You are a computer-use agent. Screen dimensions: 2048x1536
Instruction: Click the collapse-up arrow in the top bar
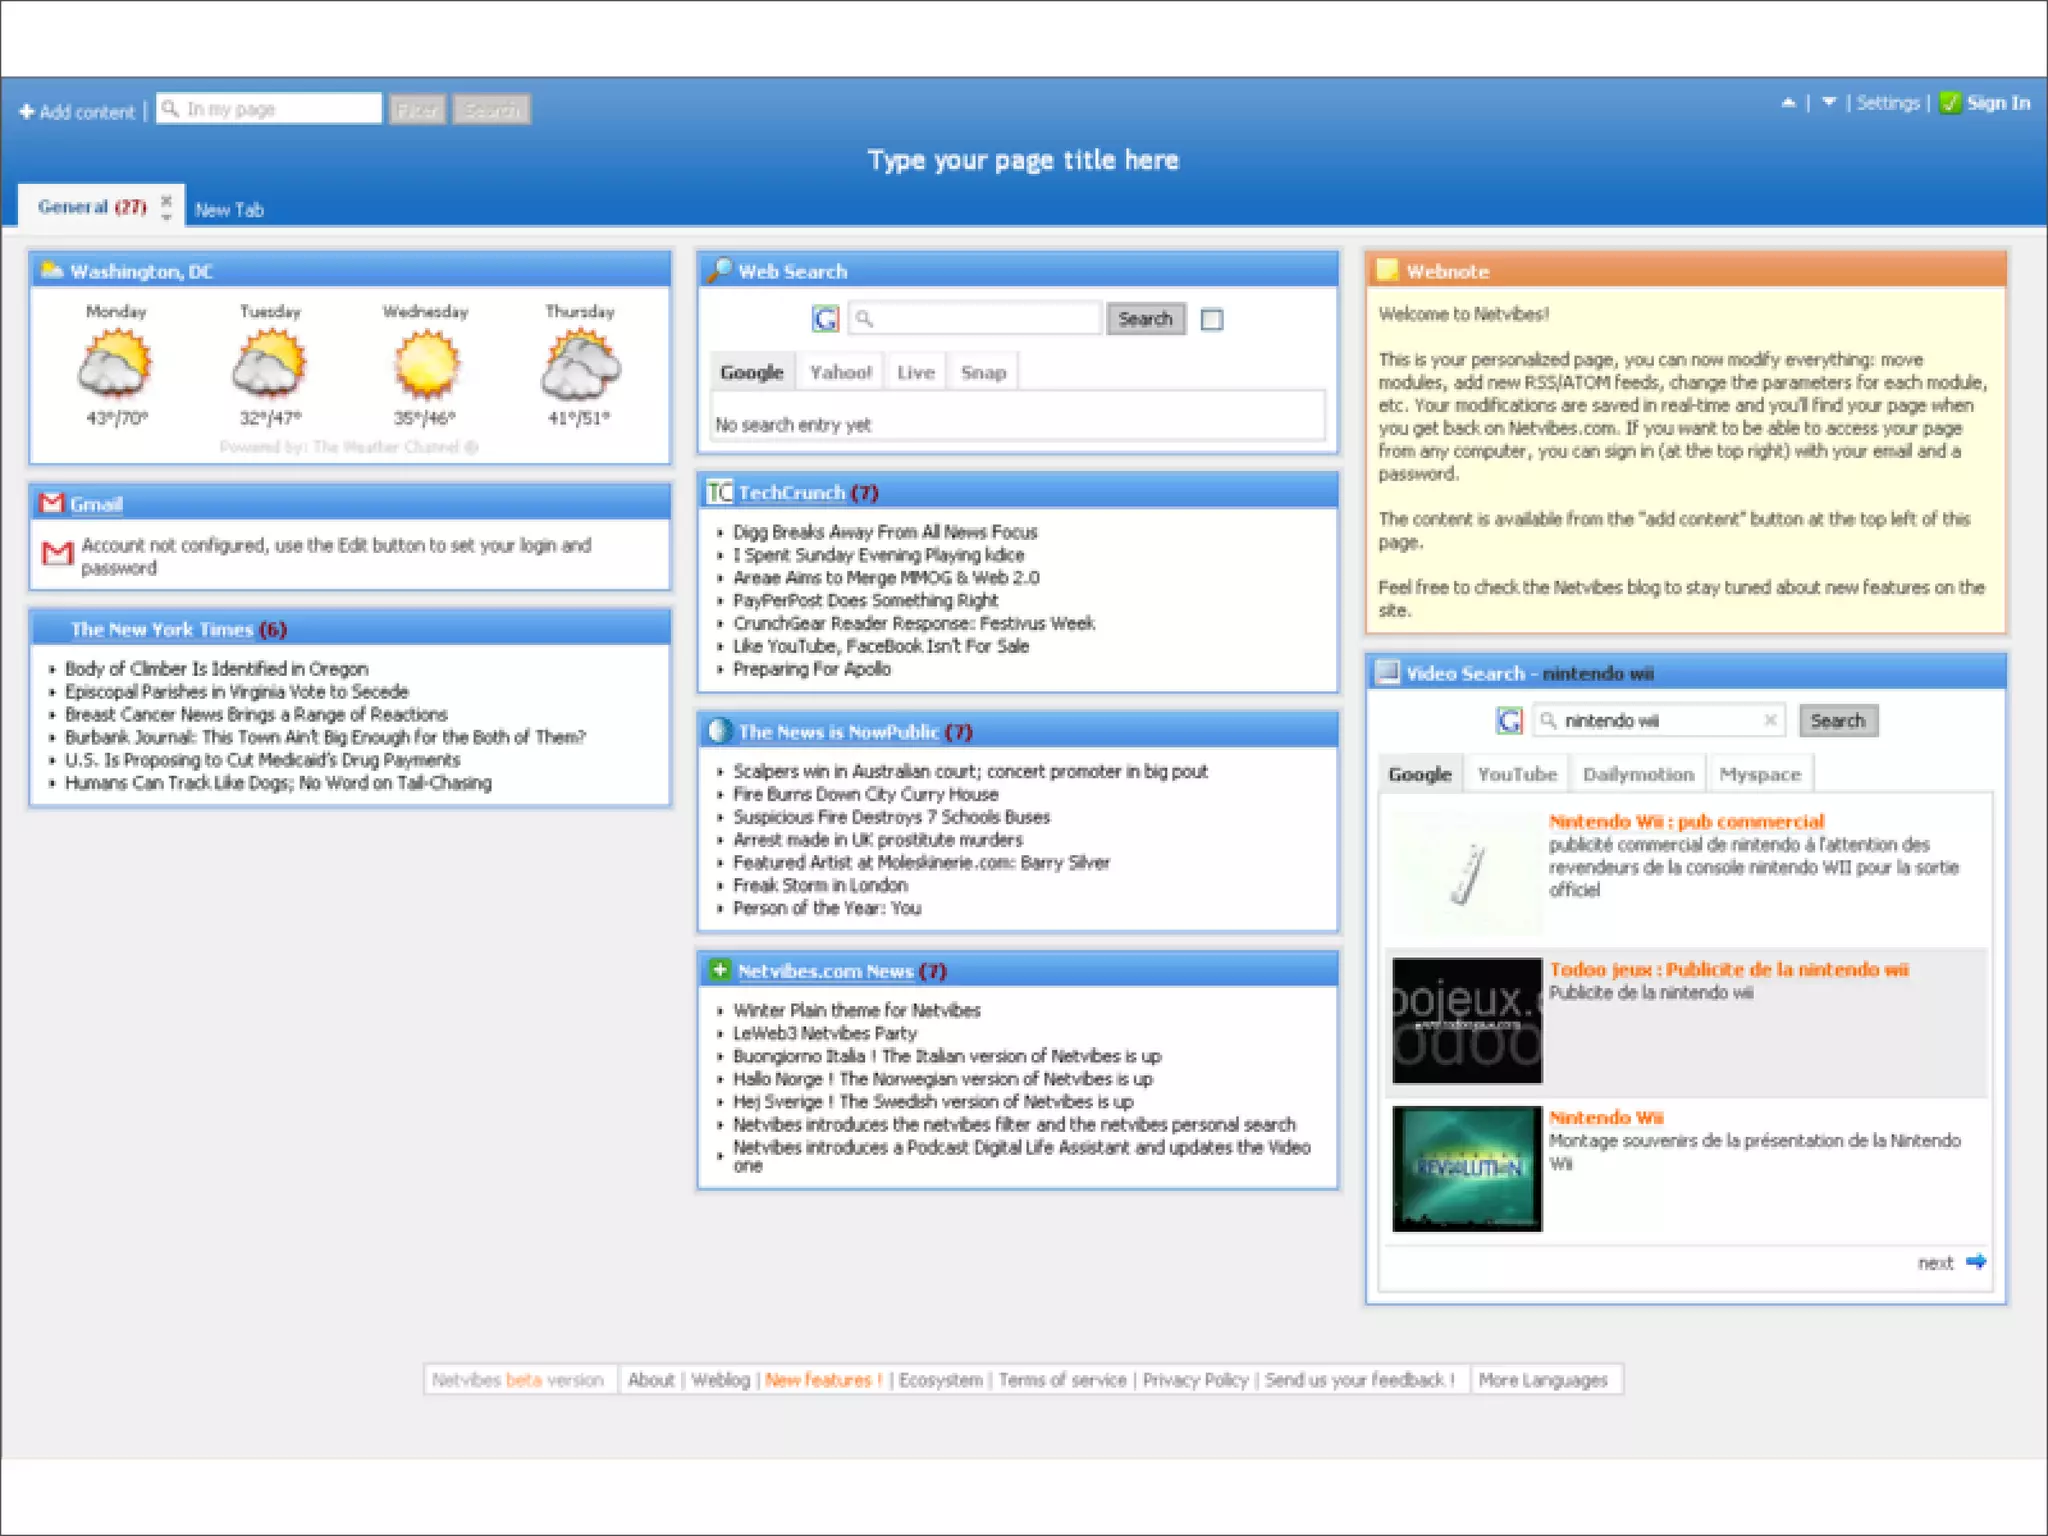(1788, 103)
